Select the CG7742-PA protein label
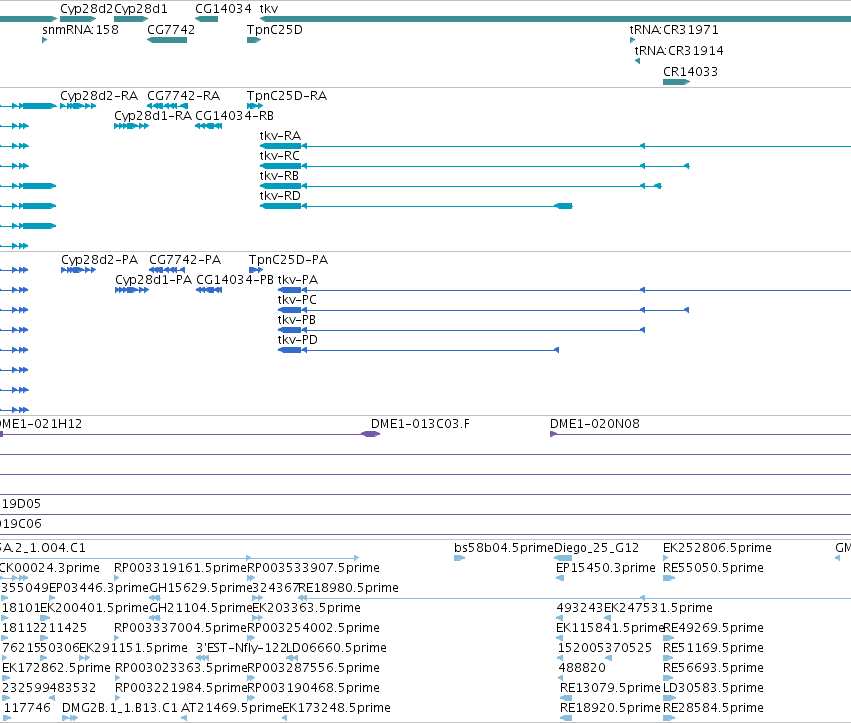Viewport: 851px width, 723px height. (185, 259)
